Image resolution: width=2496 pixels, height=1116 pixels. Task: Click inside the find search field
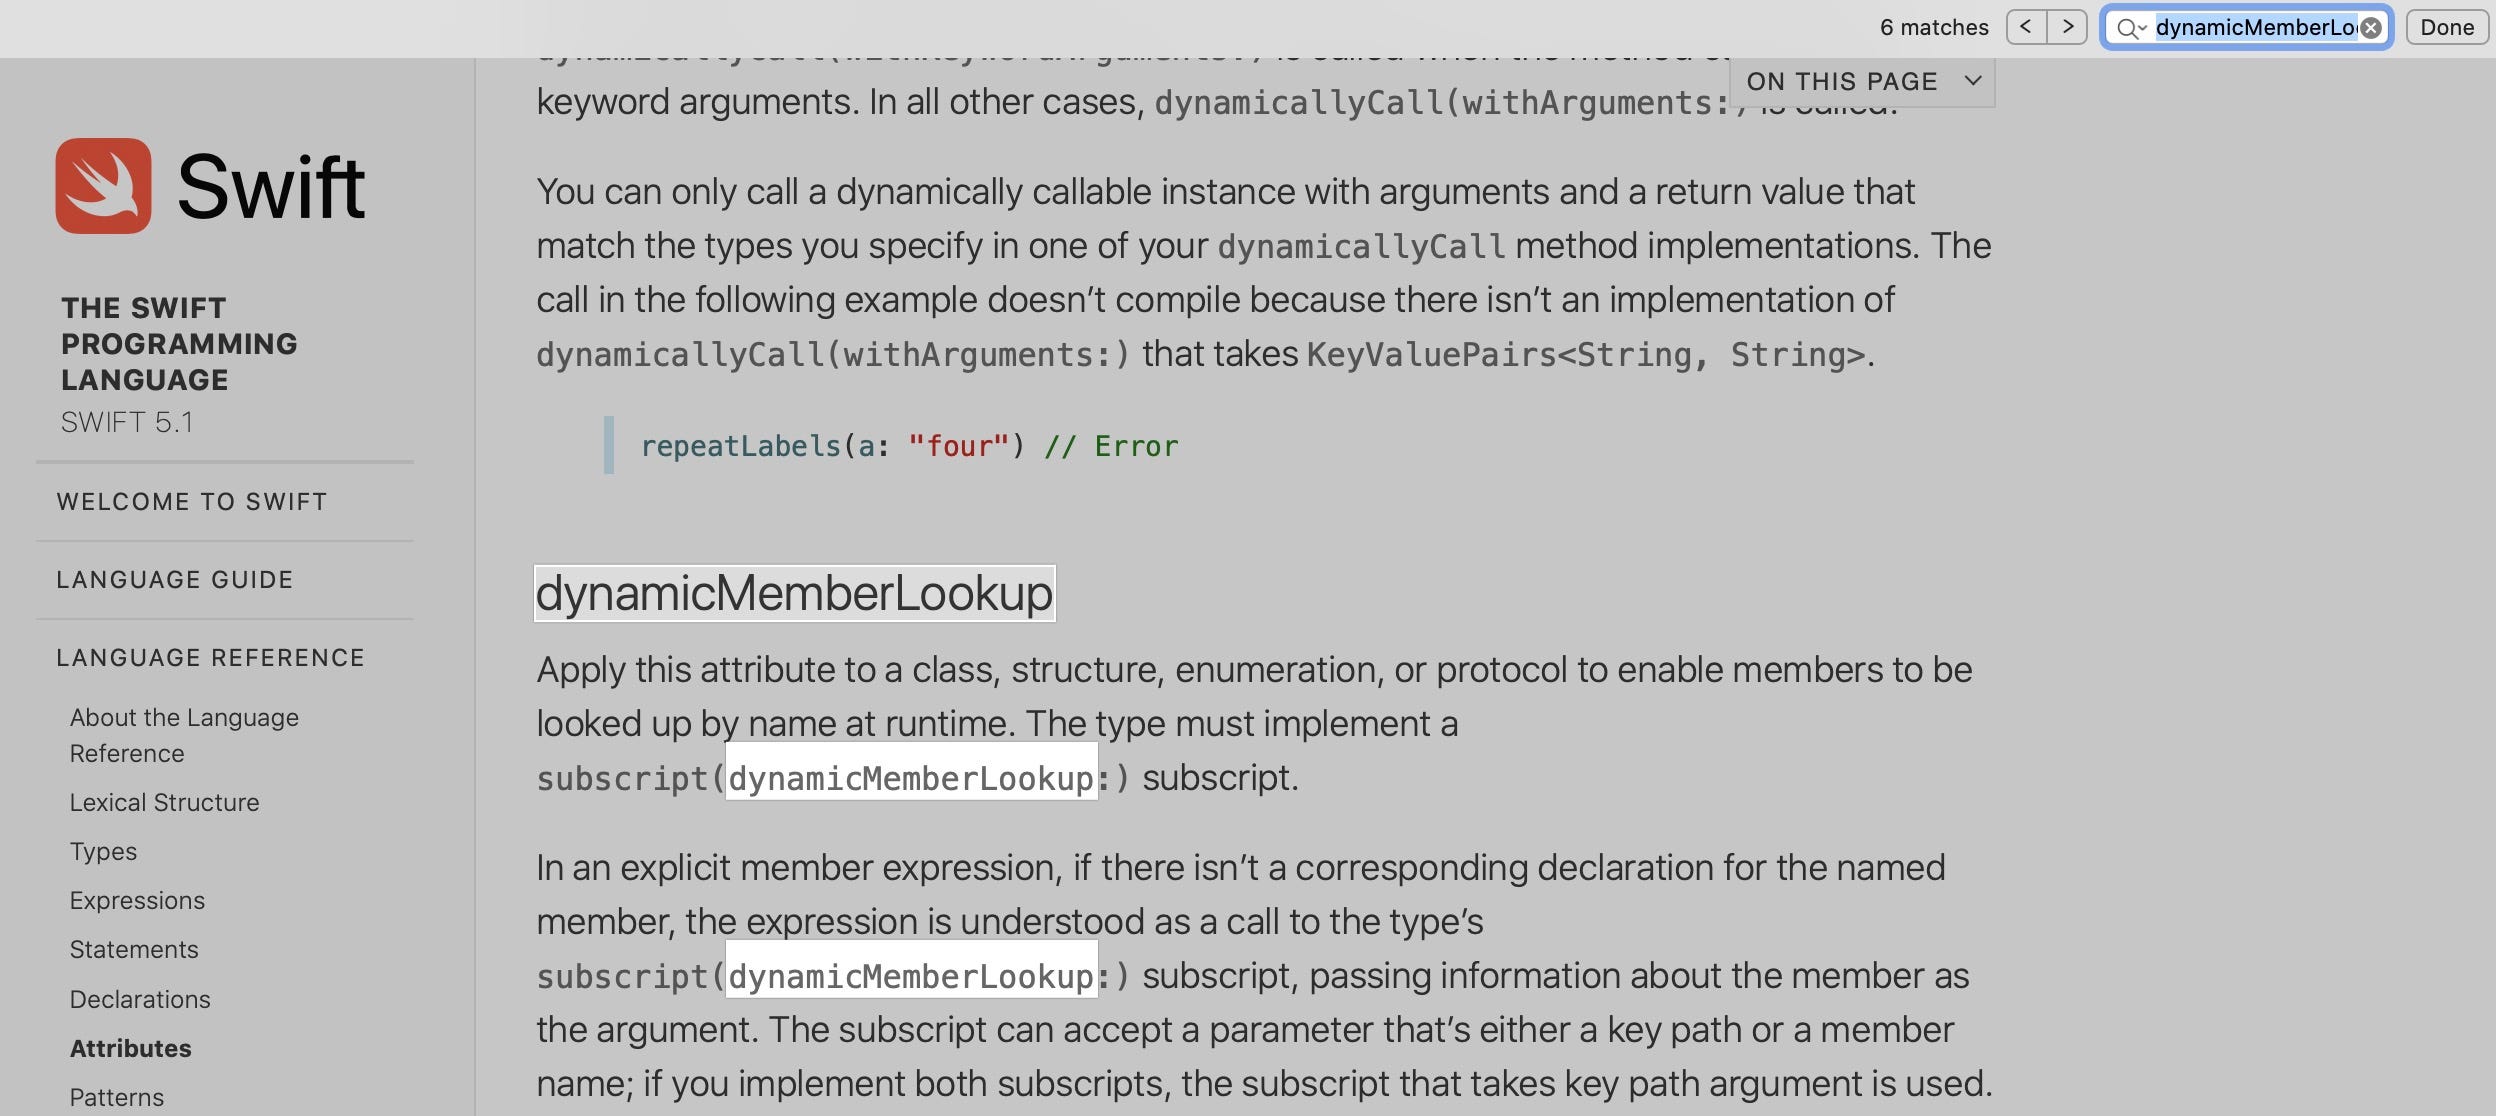point(2250,27)
